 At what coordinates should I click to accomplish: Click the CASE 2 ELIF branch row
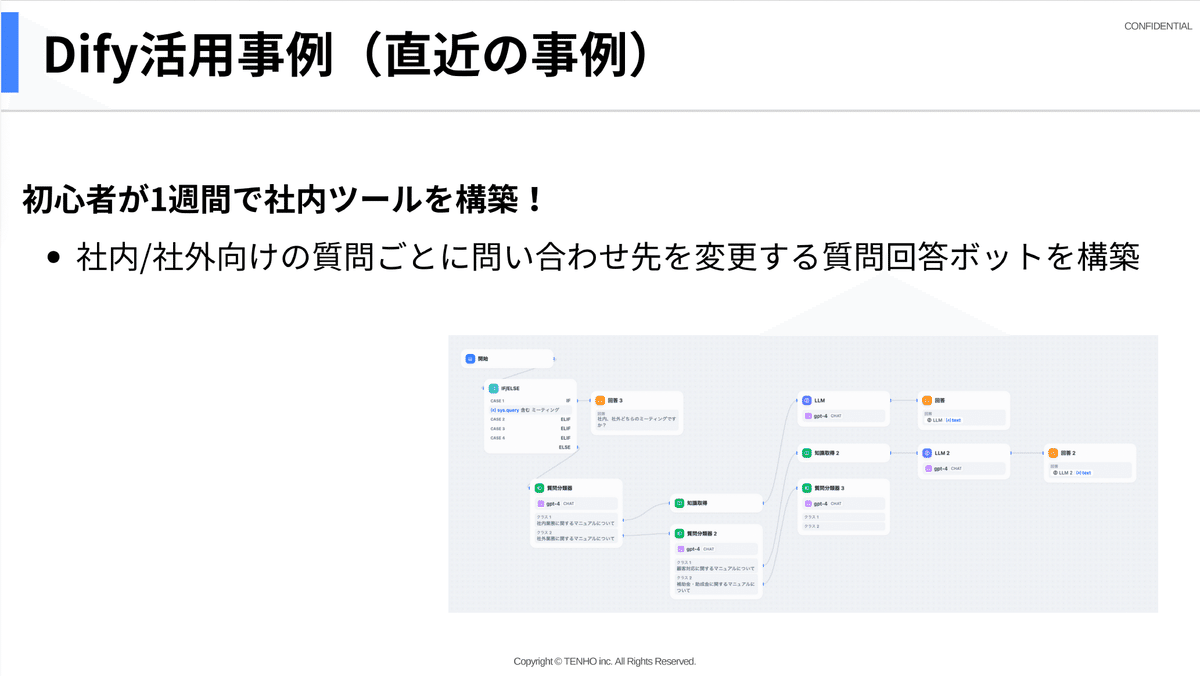coord(529,419)
